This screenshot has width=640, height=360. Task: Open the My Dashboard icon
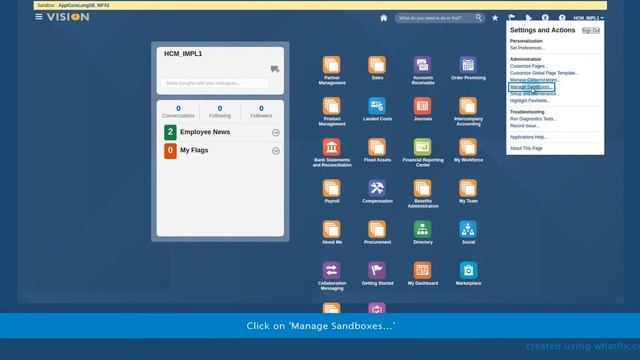[422, 271]
